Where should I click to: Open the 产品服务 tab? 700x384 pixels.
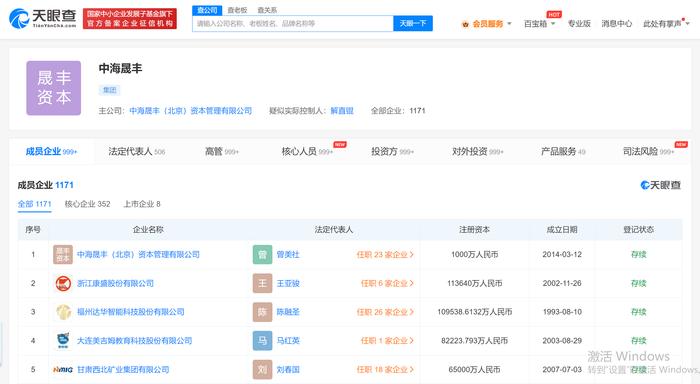(x=563, y=151)
